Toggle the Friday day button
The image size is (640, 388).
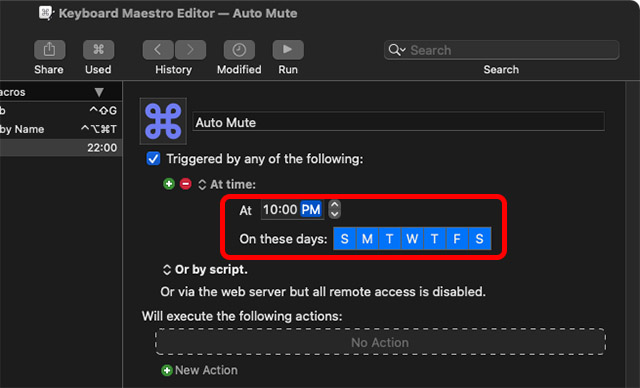(x=457, y=239)
